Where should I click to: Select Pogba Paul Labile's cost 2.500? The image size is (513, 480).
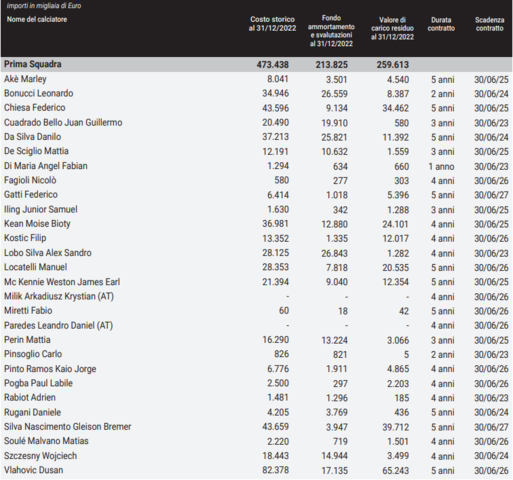(278, 383)
